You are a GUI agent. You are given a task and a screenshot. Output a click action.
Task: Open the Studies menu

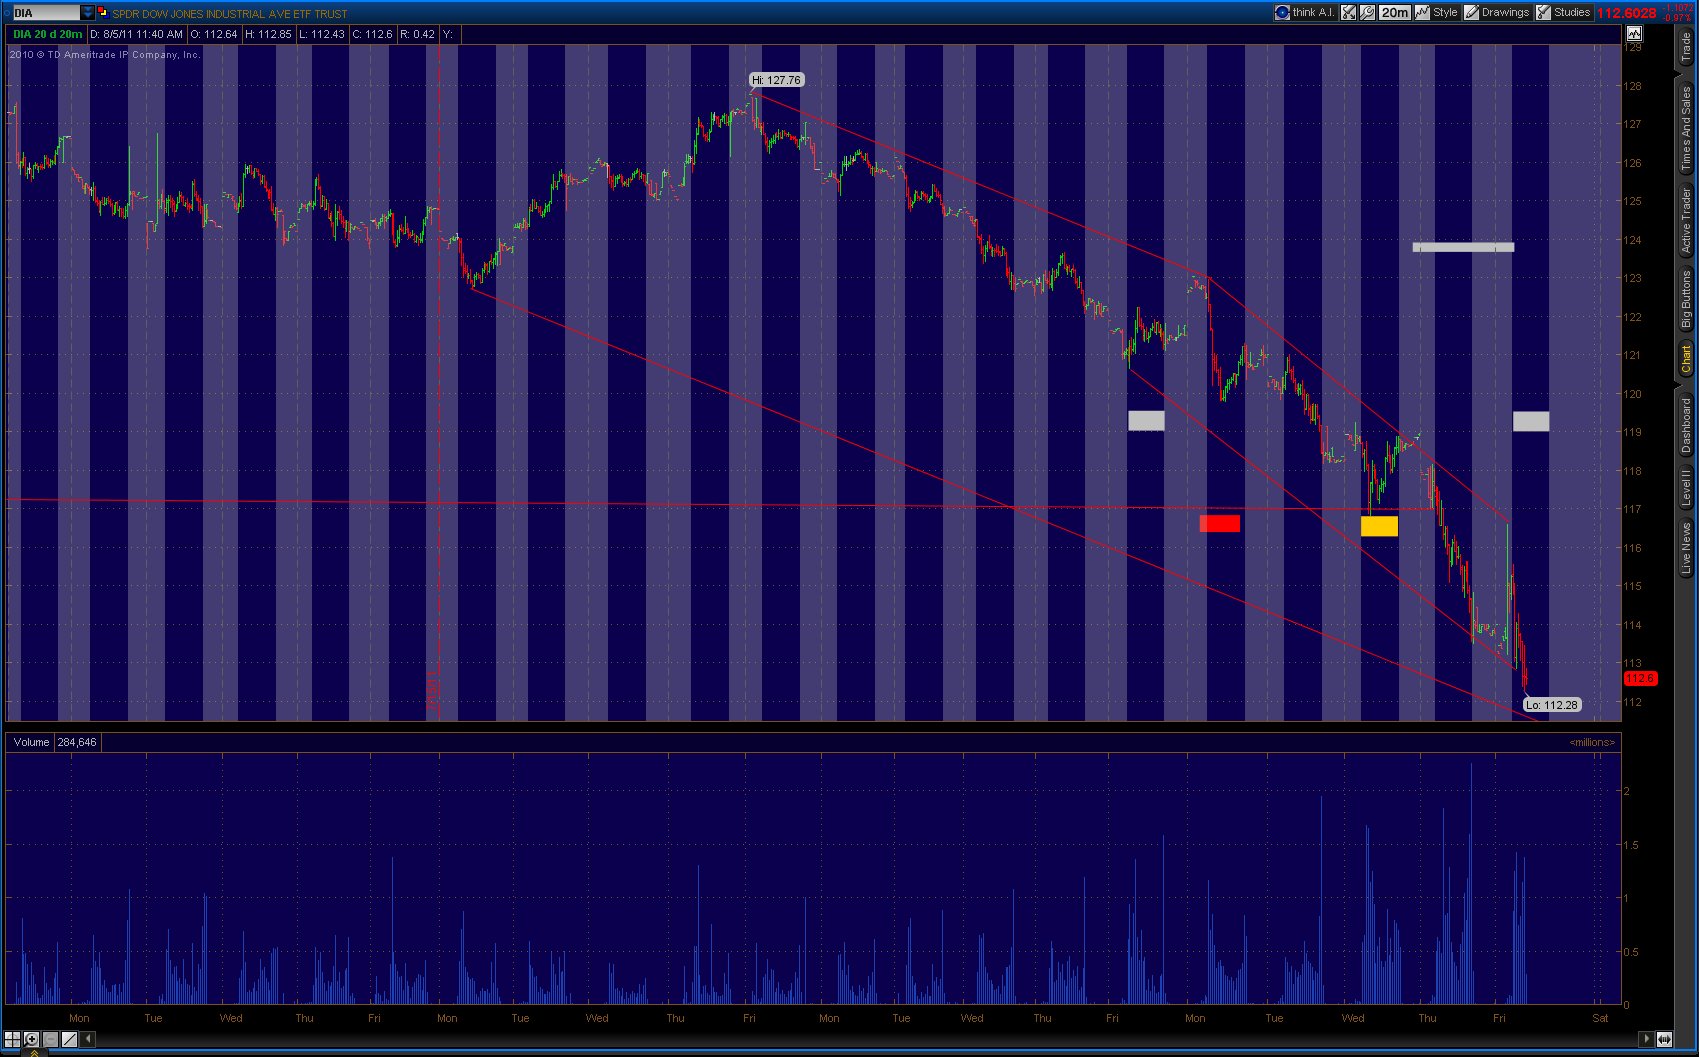pos(1563,12)
